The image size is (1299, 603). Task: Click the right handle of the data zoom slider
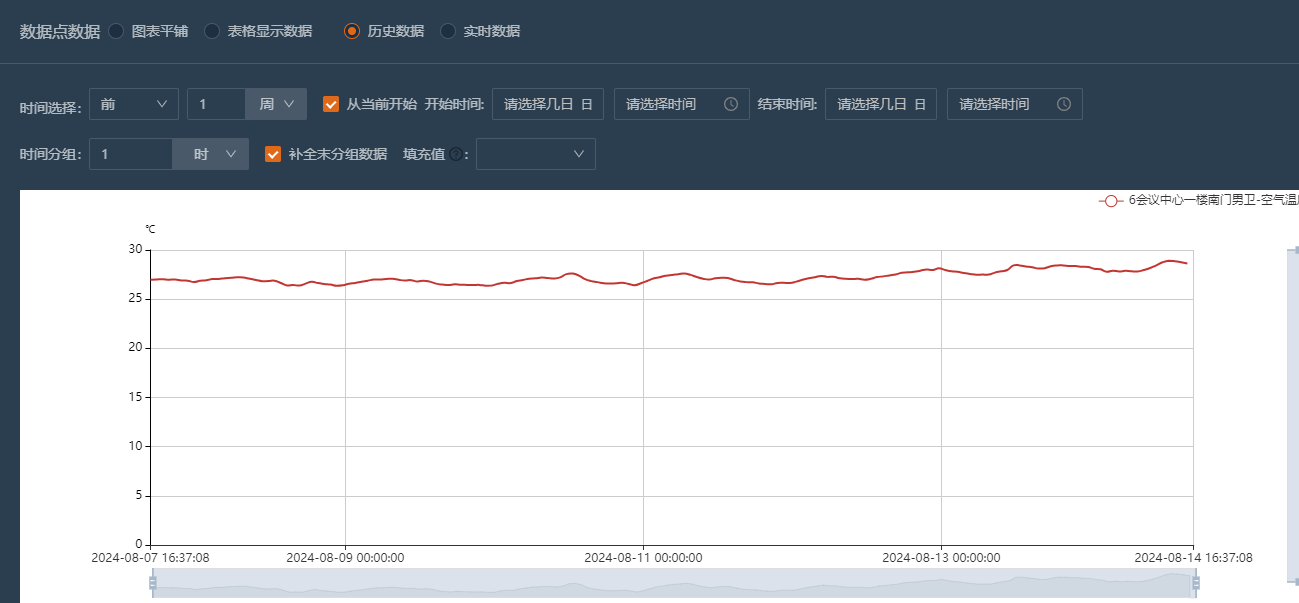[x=1197, y=582]
